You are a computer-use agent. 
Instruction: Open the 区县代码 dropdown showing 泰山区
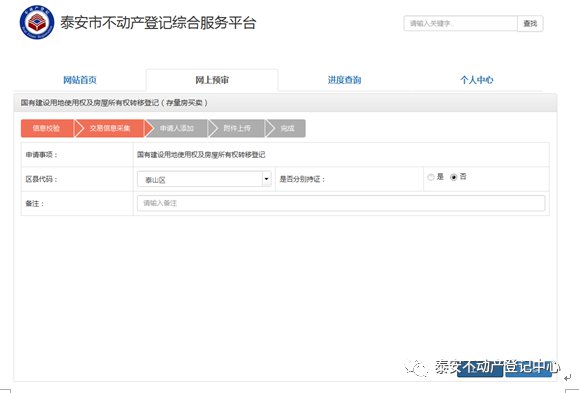(x=204, y=179)
